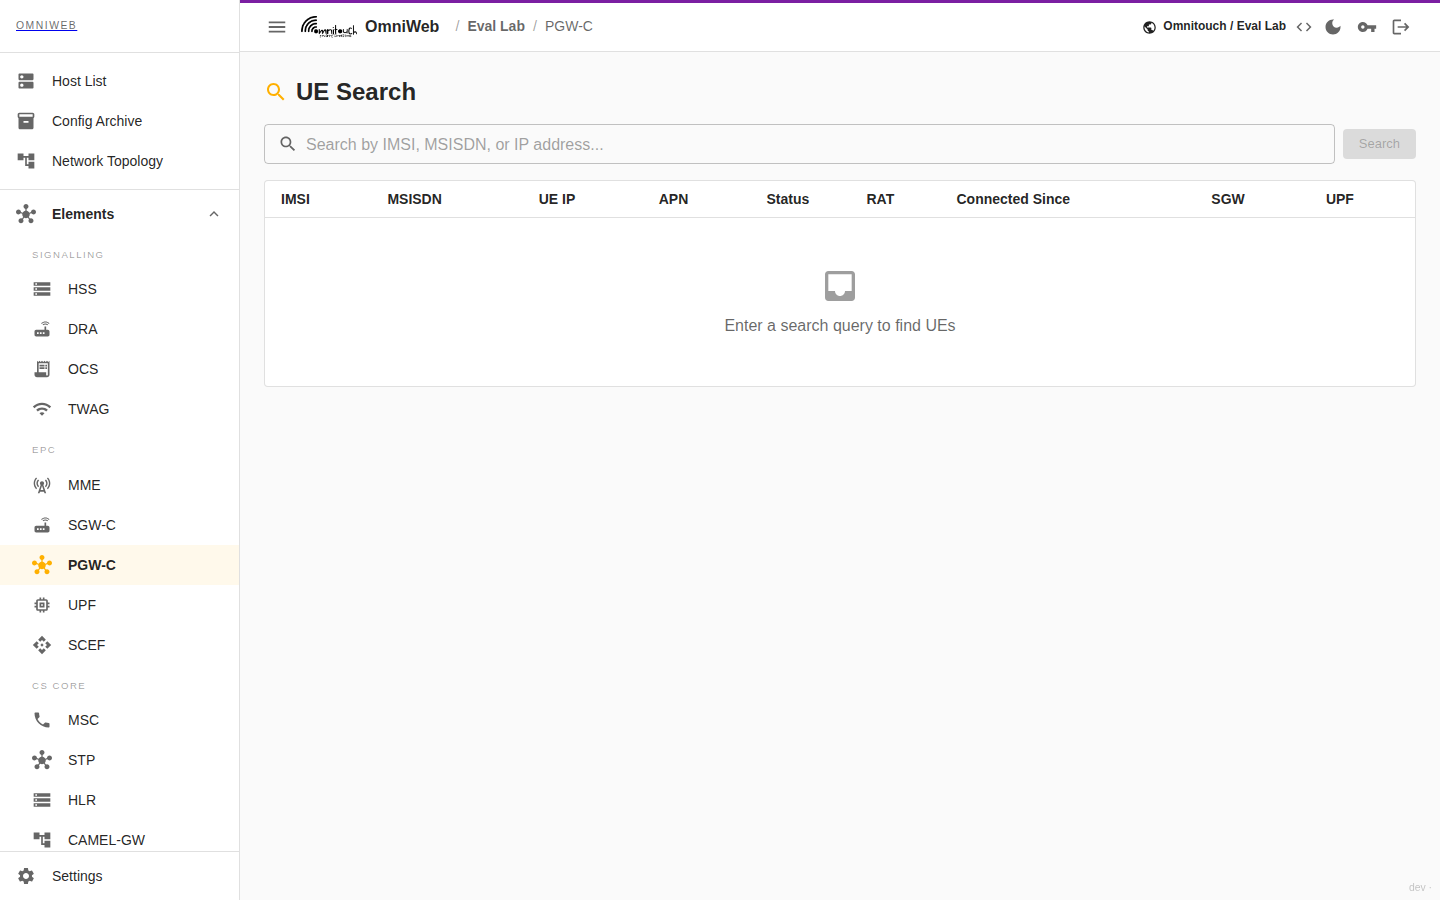This screenshot has height=900, width=1440.
Task: Click the globe icon beside Omnitouch / Eval Lab
Action: [1150, 27]
